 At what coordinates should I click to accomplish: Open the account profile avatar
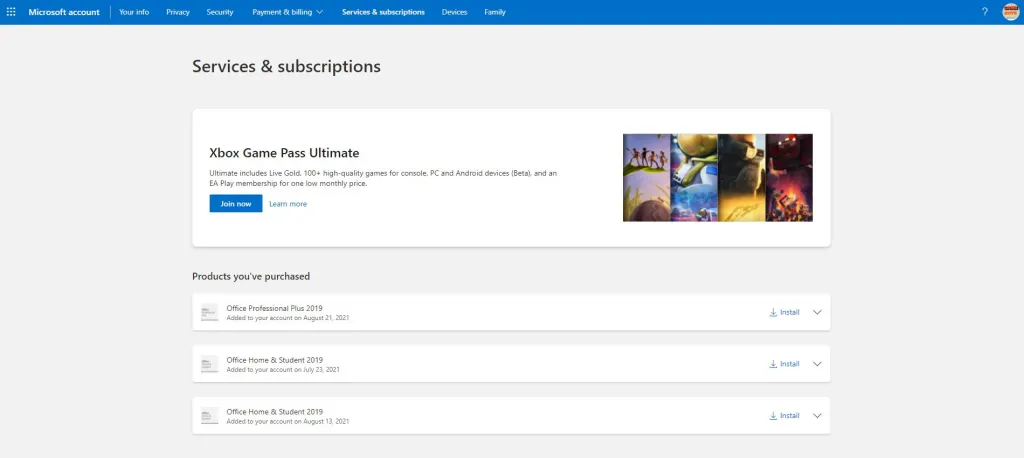[x=1010, y=12]
